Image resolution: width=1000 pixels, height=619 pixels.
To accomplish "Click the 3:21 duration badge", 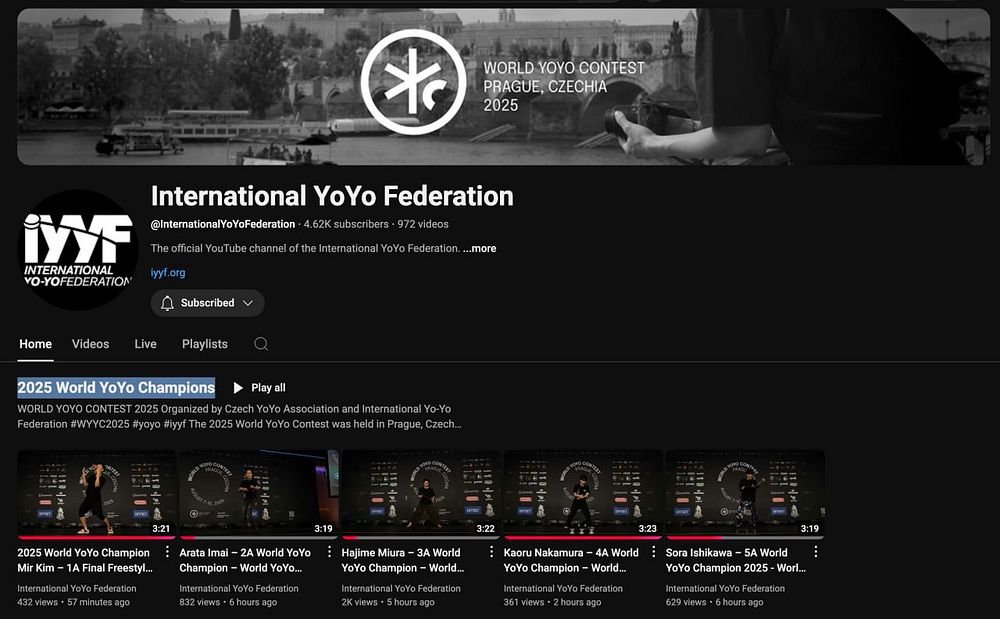I will click(161, 528).
